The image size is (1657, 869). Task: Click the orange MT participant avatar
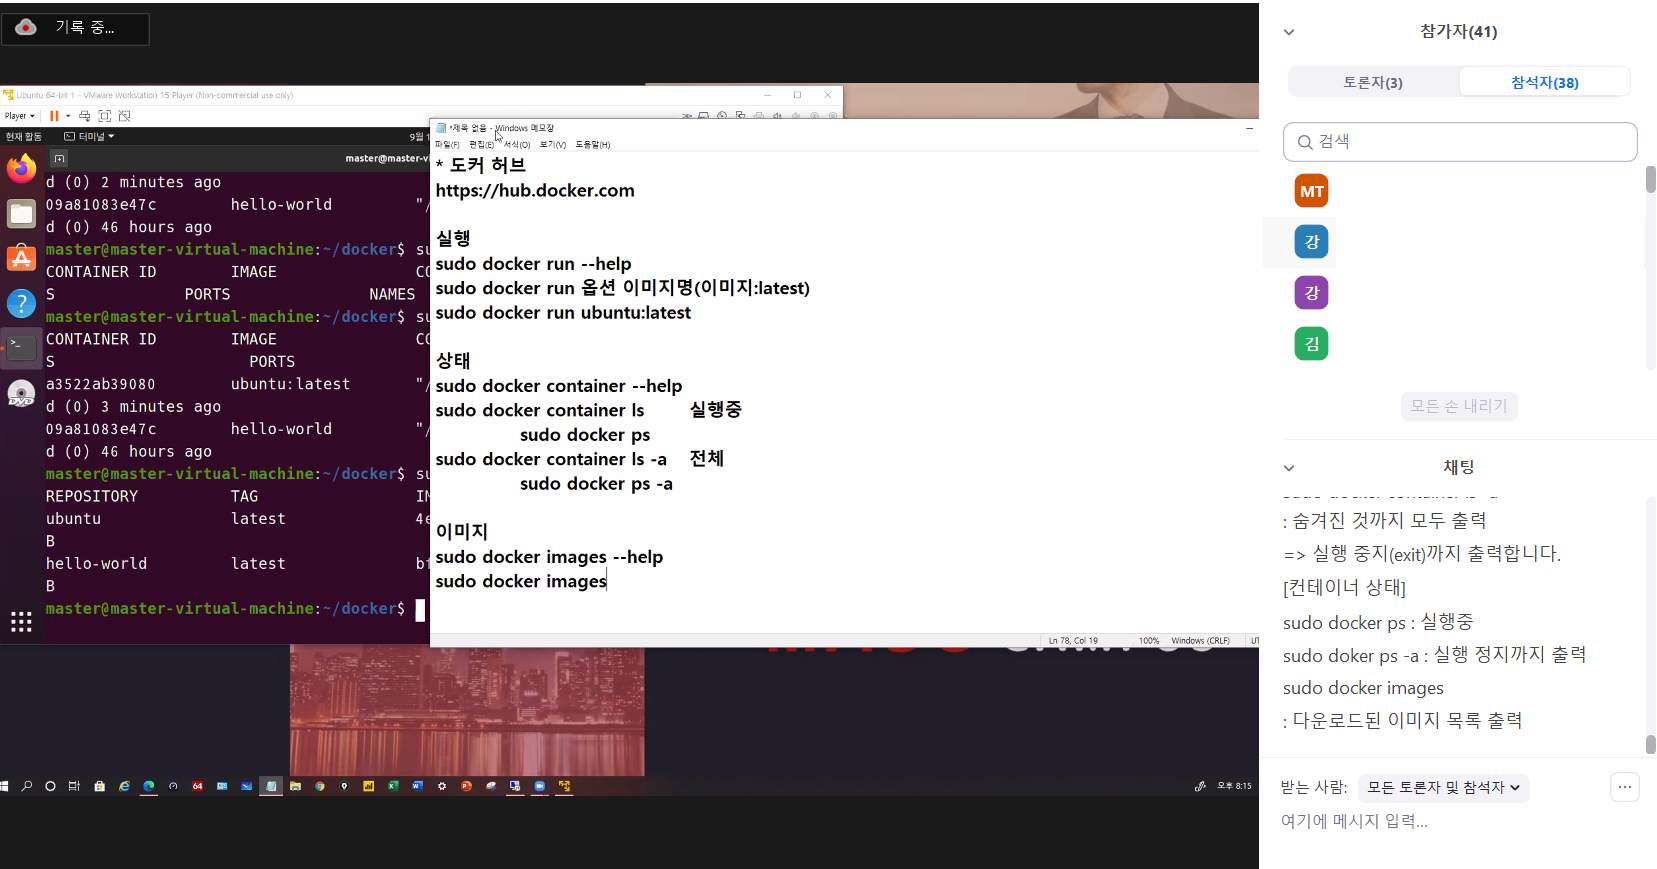(x=1311, y=191)
